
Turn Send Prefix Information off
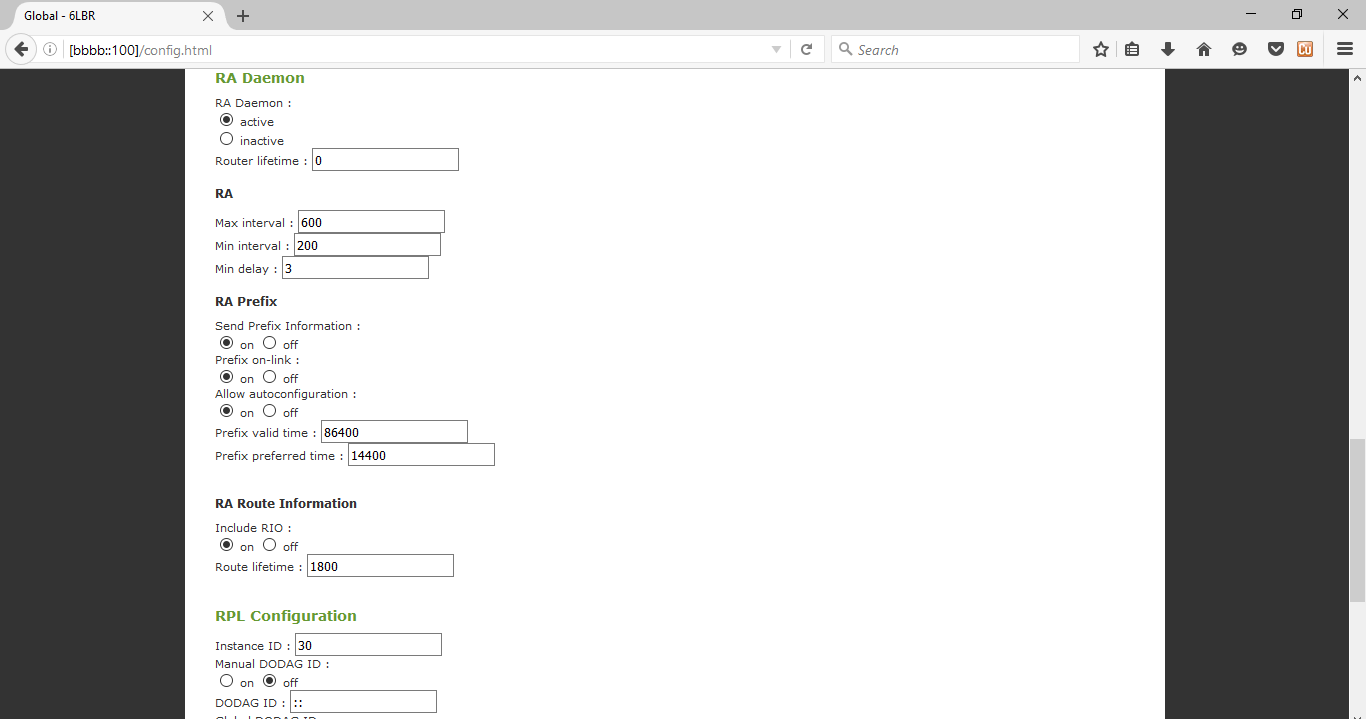(x=269, y=343)
